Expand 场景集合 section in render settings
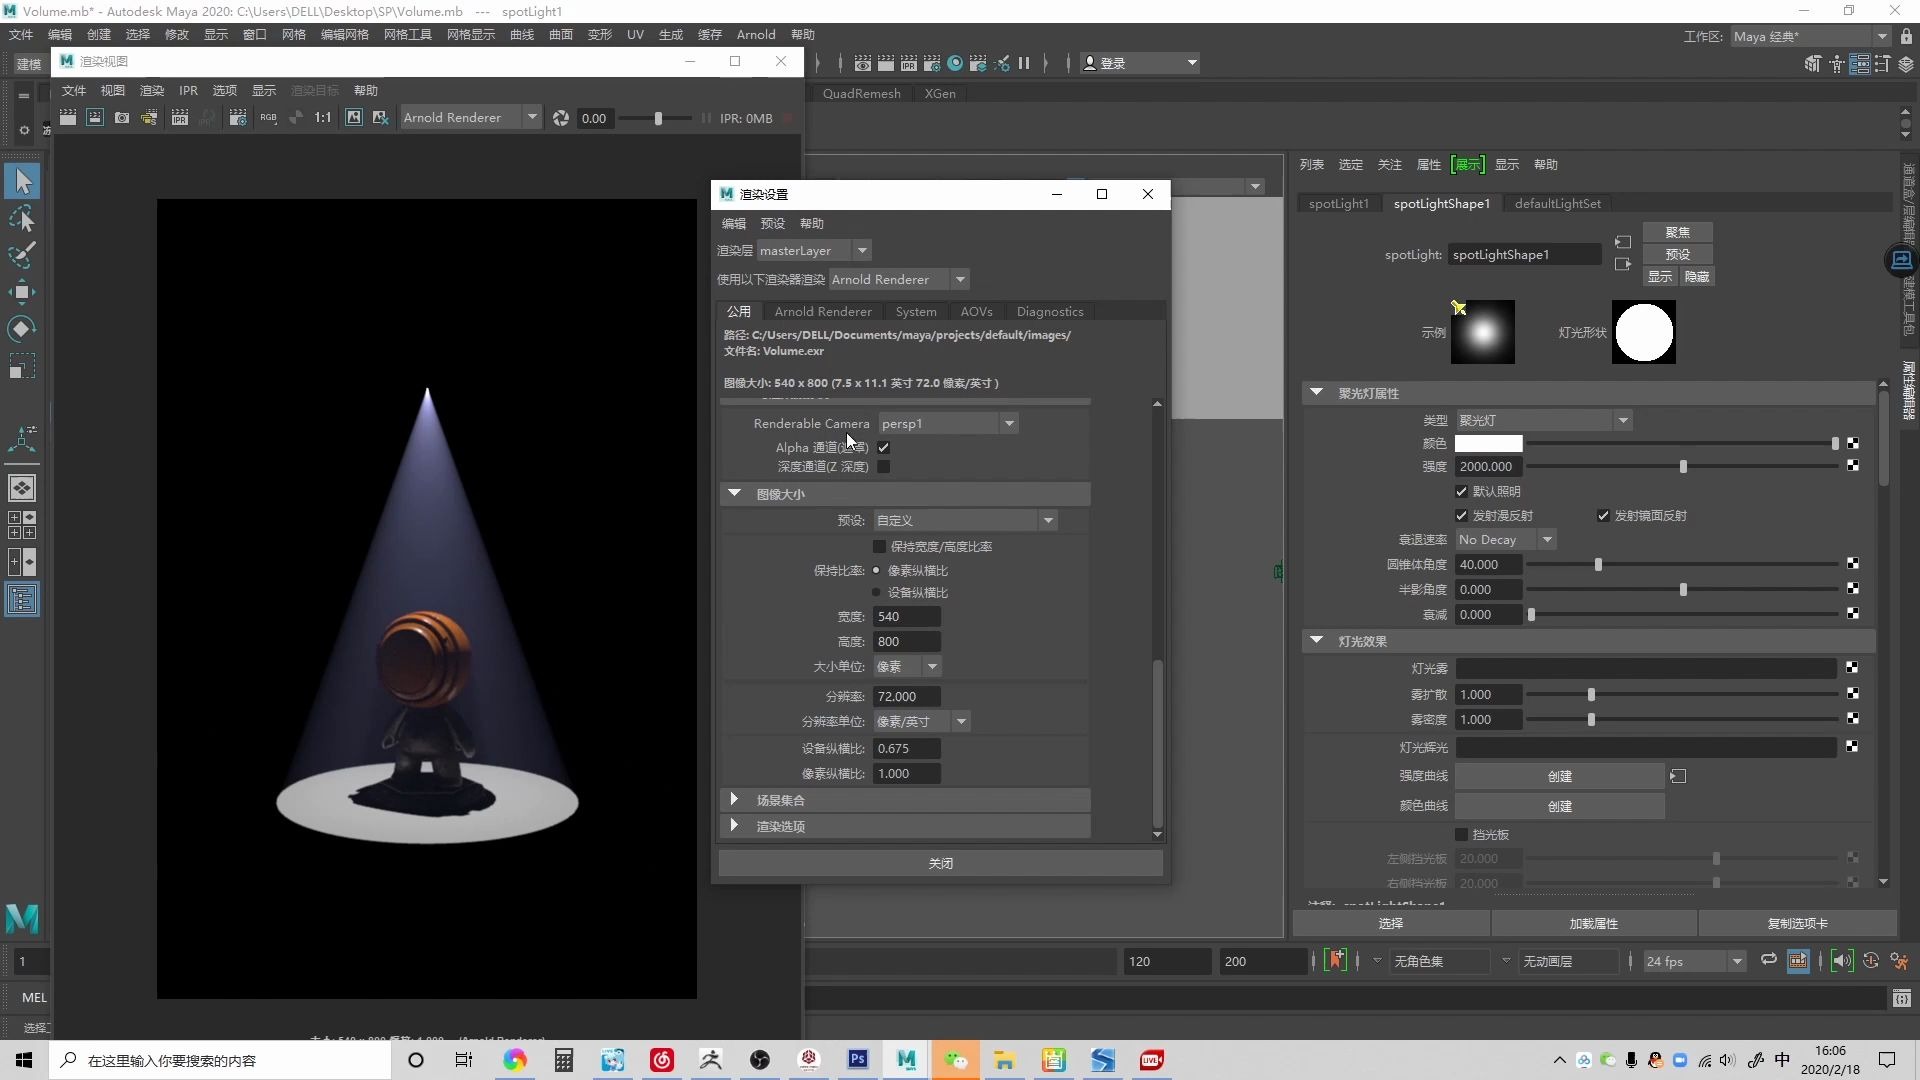Viewport: 1920px width, 1080px height. tap(733, 799)
